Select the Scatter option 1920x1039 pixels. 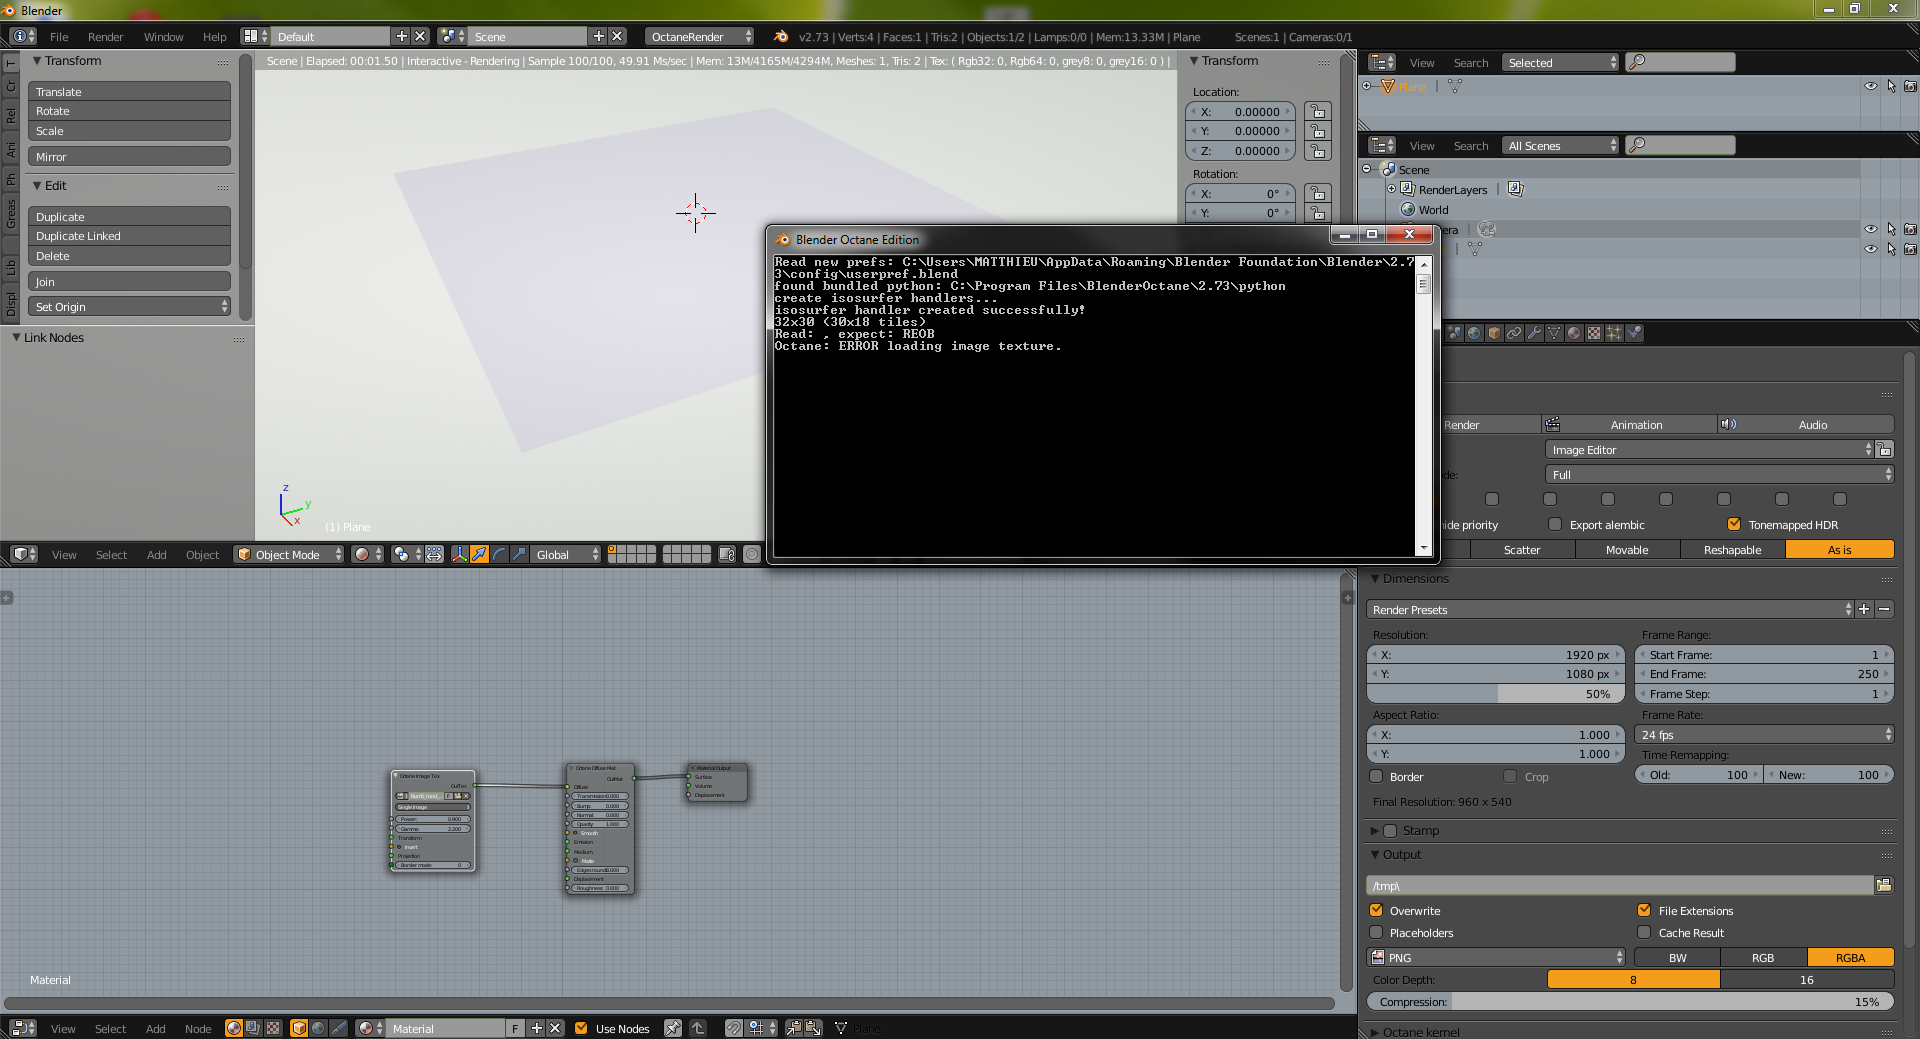point(1522,549)
